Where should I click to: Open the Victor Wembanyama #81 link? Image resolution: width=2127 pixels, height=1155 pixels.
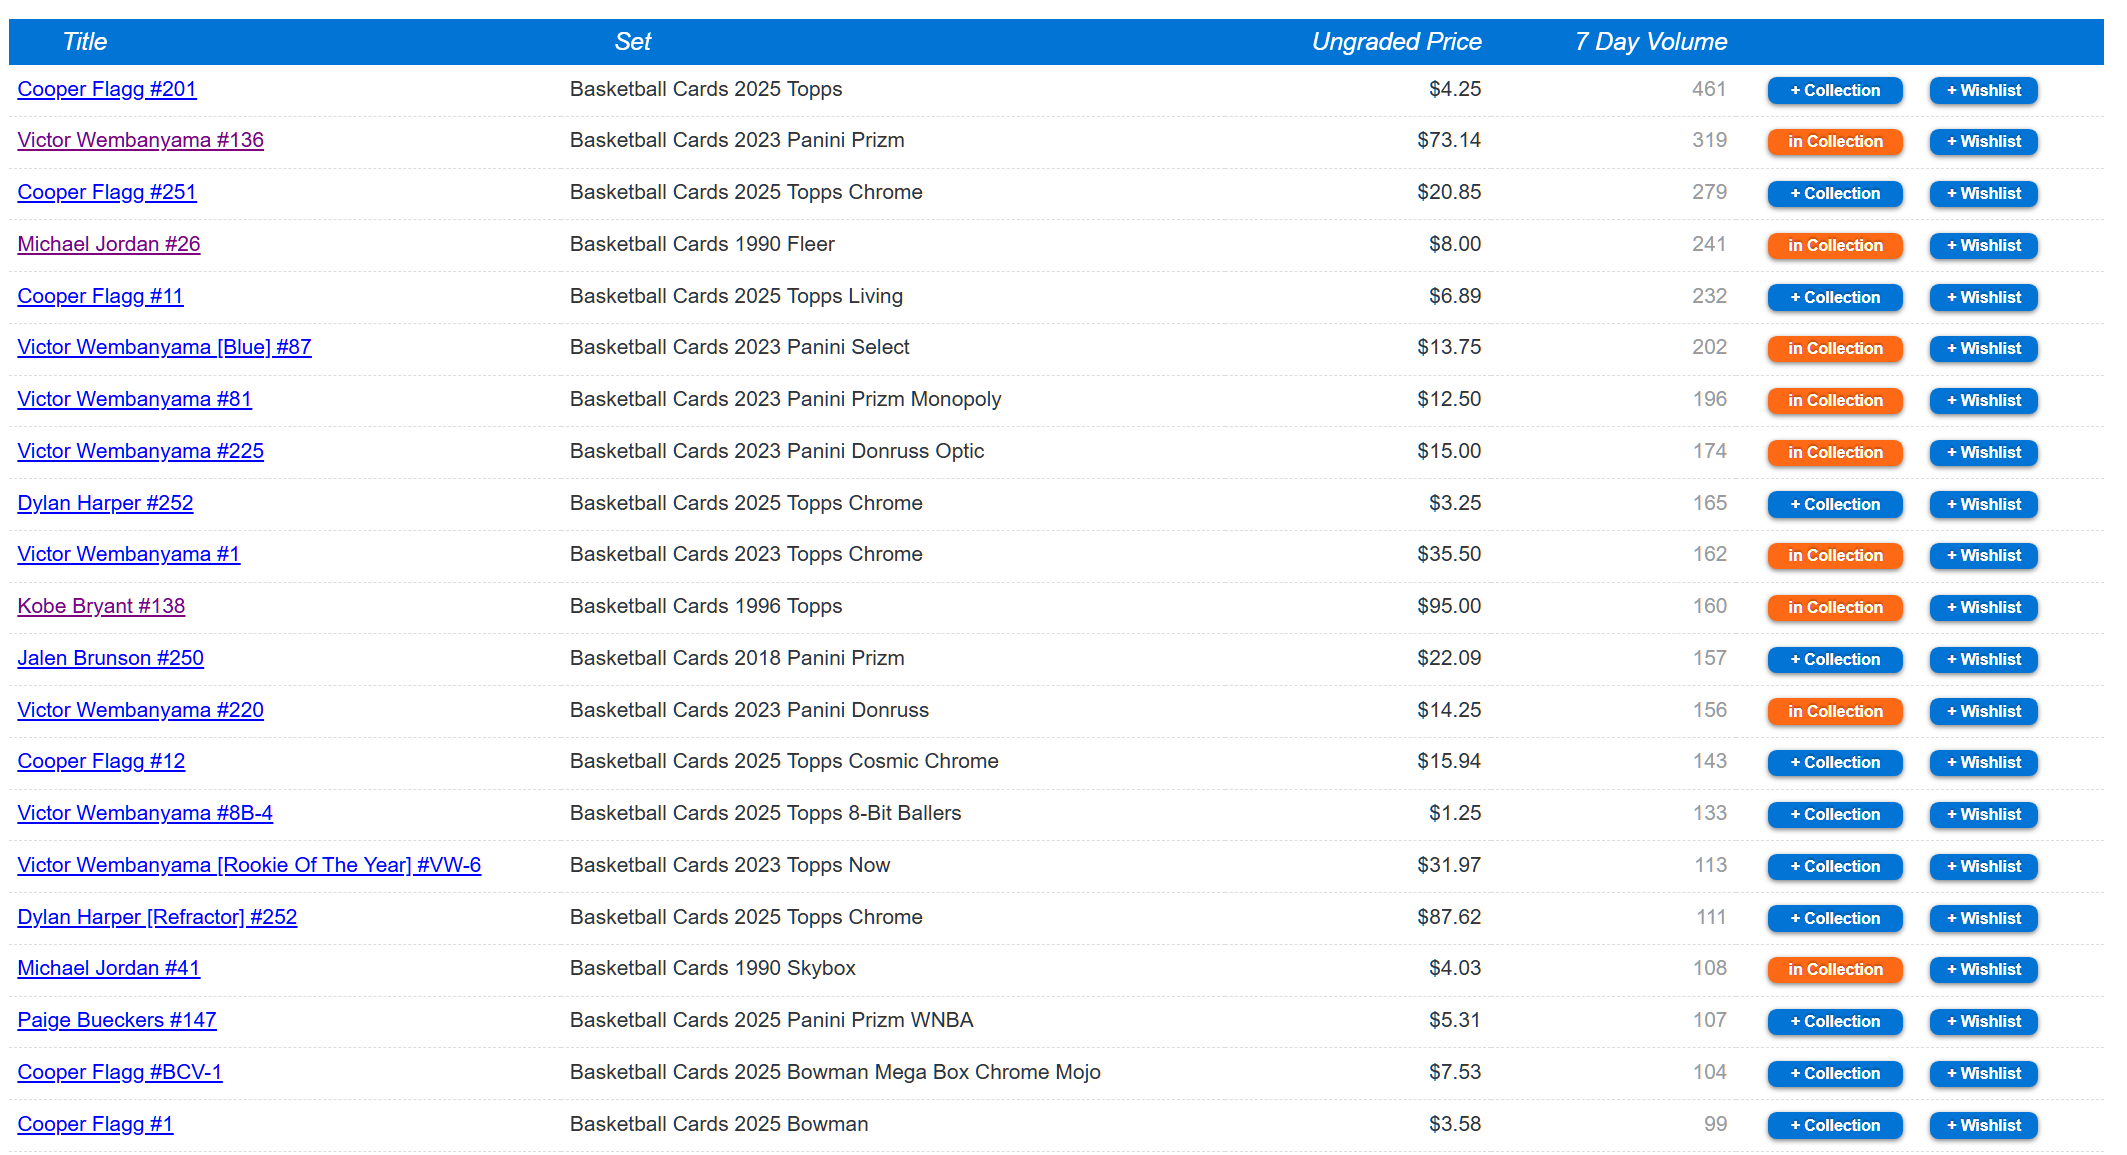(135, 399)
